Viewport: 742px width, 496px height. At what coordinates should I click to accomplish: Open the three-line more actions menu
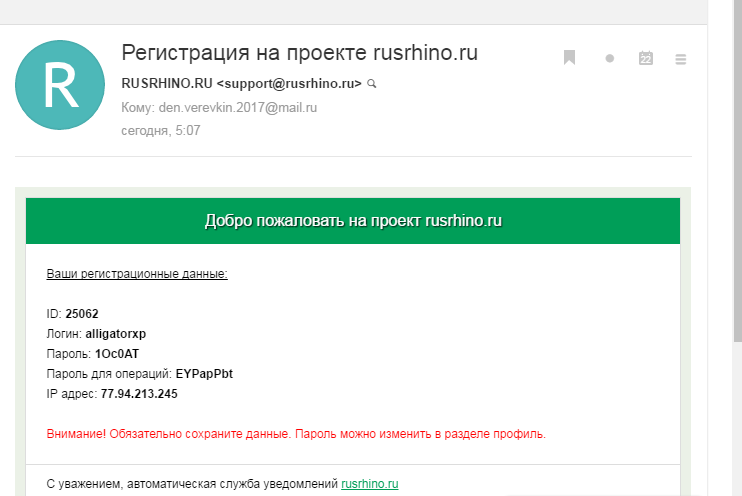coord(681,59)
